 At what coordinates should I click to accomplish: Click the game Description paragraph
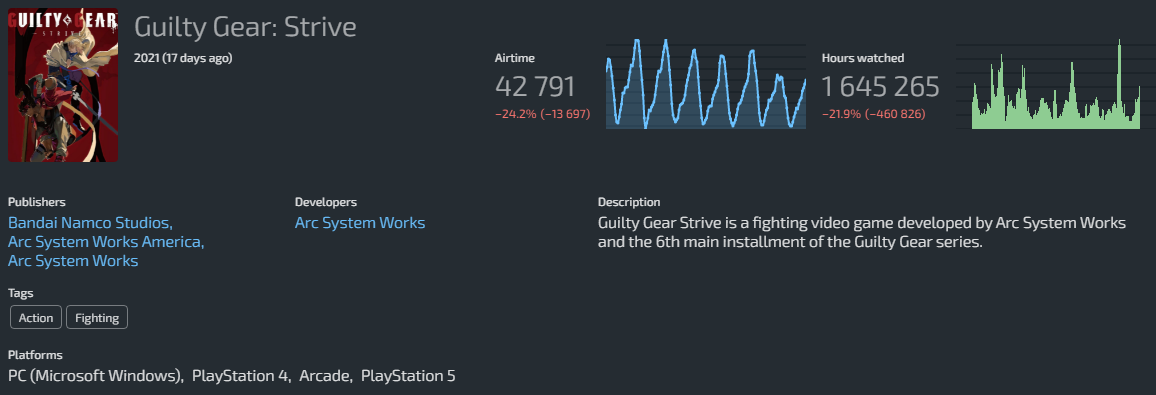[862, 232]
